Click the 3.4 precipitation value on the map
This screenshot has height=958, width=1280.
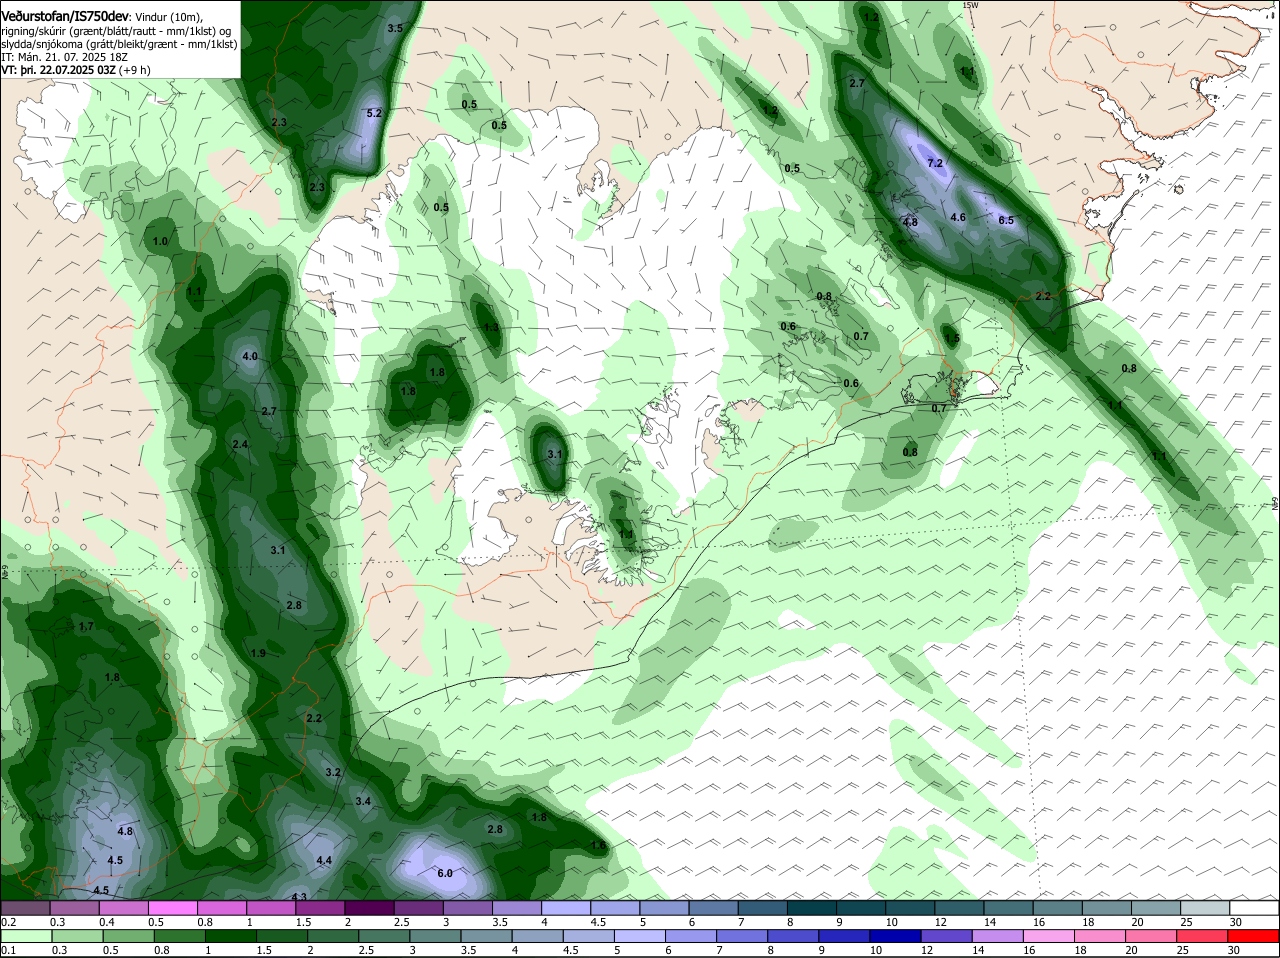click(363, 801)
